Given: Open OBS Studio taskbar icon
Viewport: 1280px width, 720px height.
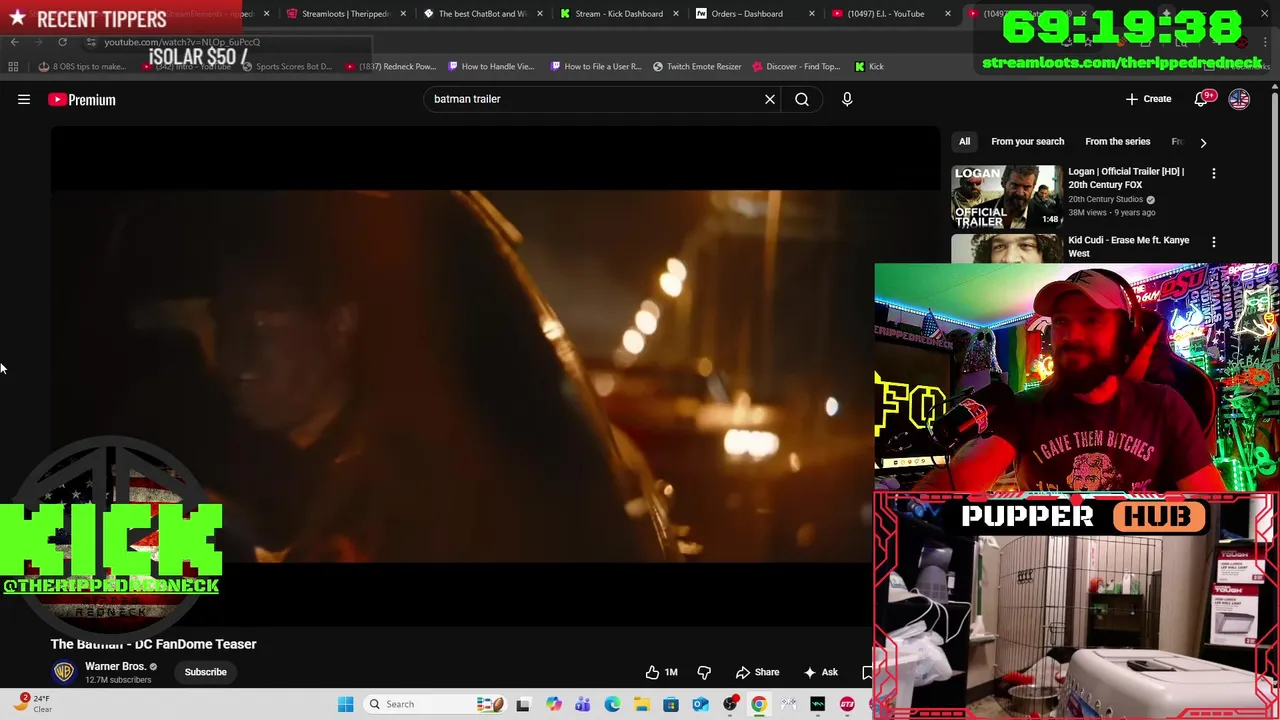Looking at the screenshot, I should coord(730,704).
